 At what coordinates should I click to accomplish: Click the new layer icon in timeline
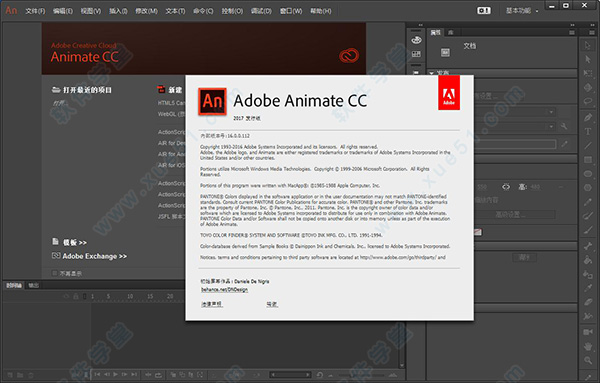click(x=10, y=375)
